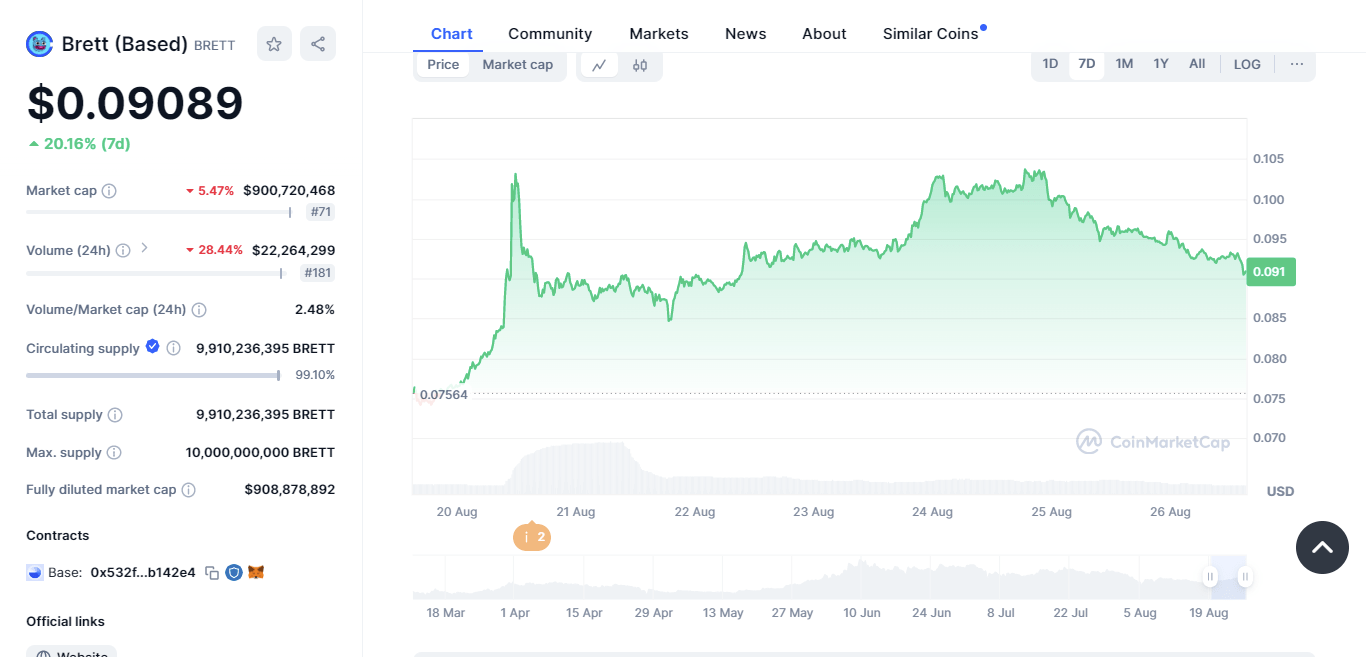Click the fully diluted value $908,878,892
This screenshot has width=1366, height=657.
[x=290, y=490]
